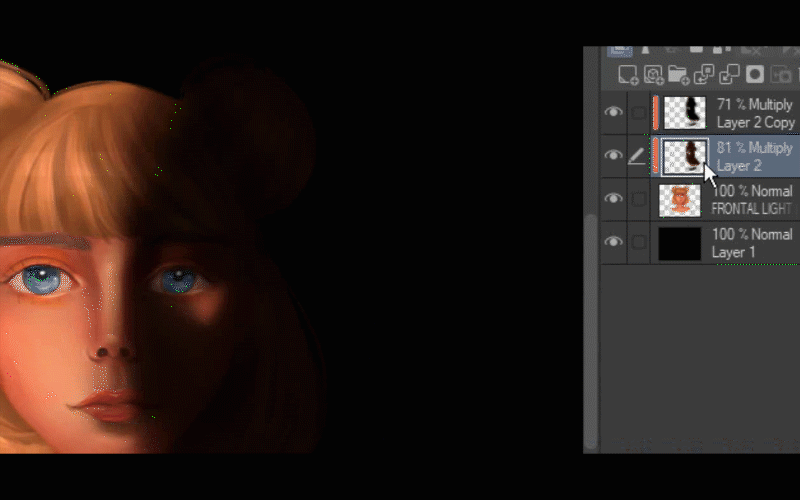Click the FRONTAL LIGHT layer thumbnail
Viewport: 800px width, 500px height.
click(x=680, y=200)
